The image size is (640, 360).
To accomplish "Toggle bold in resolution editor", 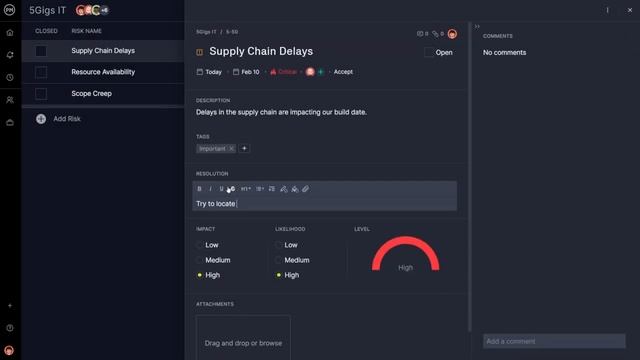I will coord(199,189).
